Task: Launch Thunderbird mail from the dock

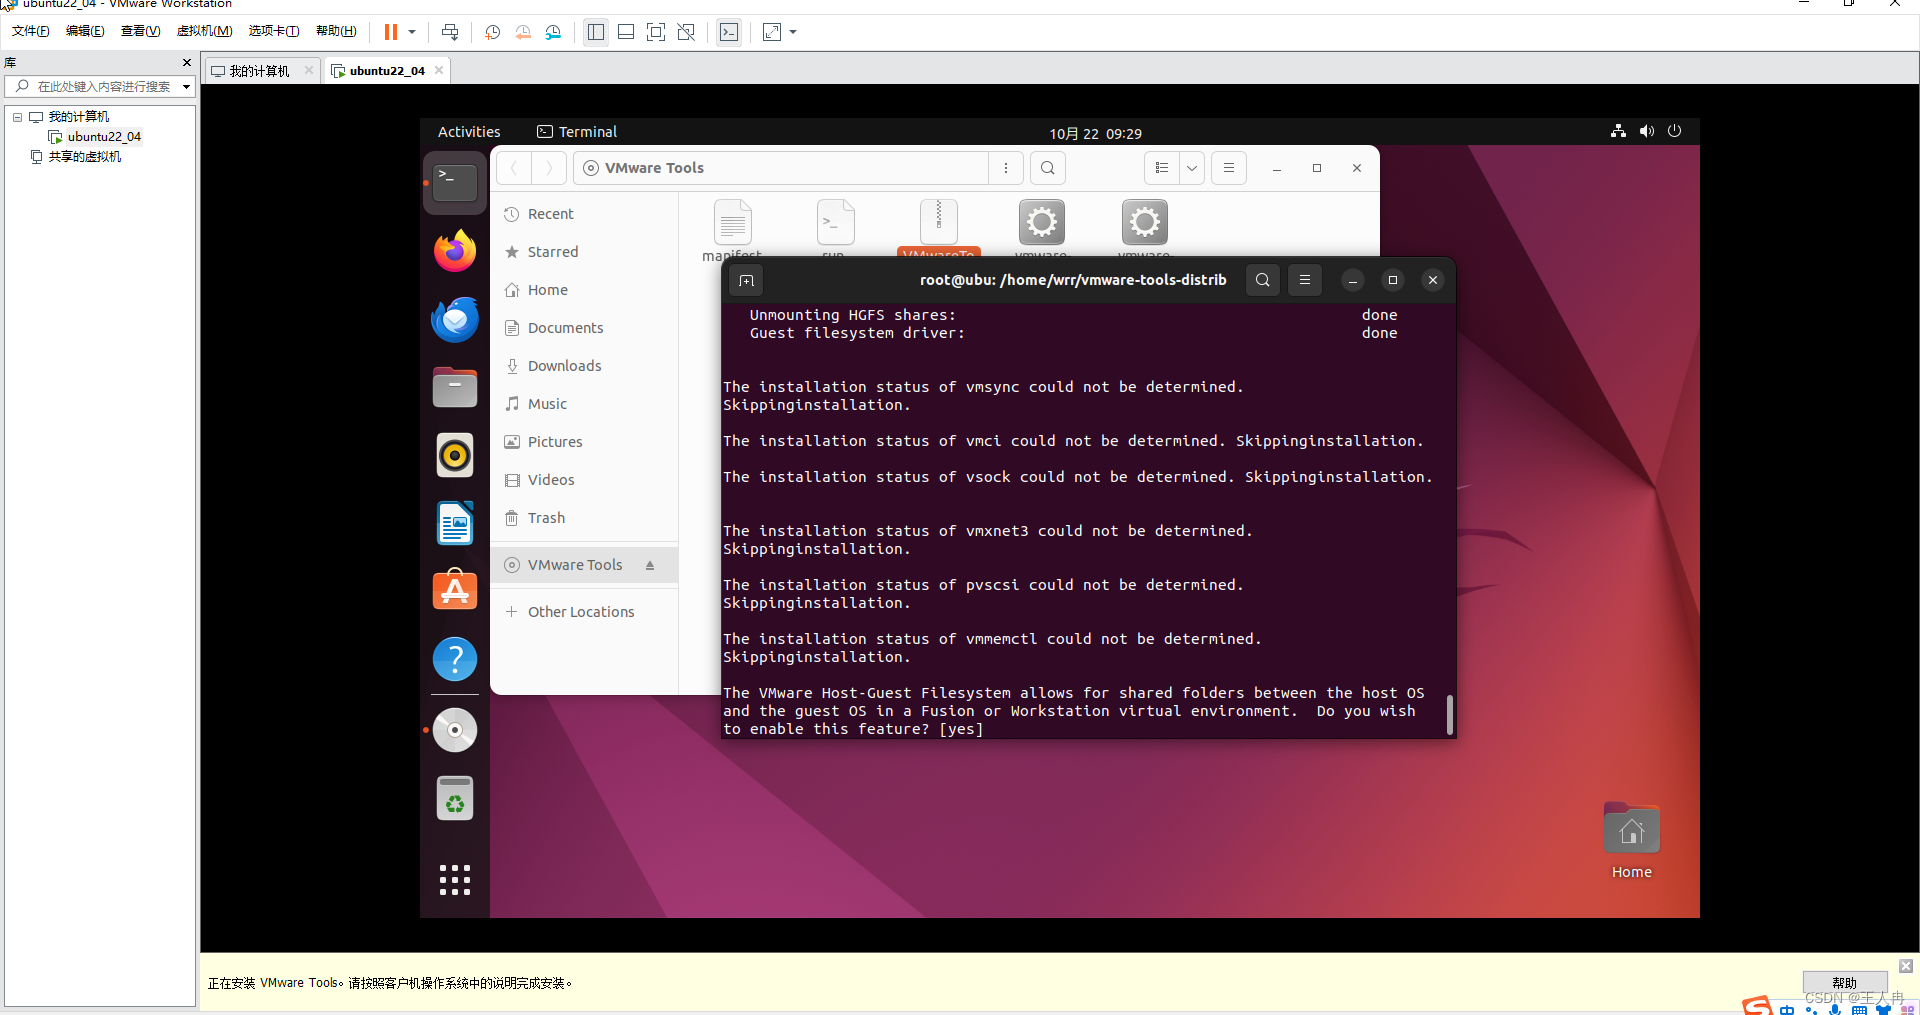Action: pos(455,319)
